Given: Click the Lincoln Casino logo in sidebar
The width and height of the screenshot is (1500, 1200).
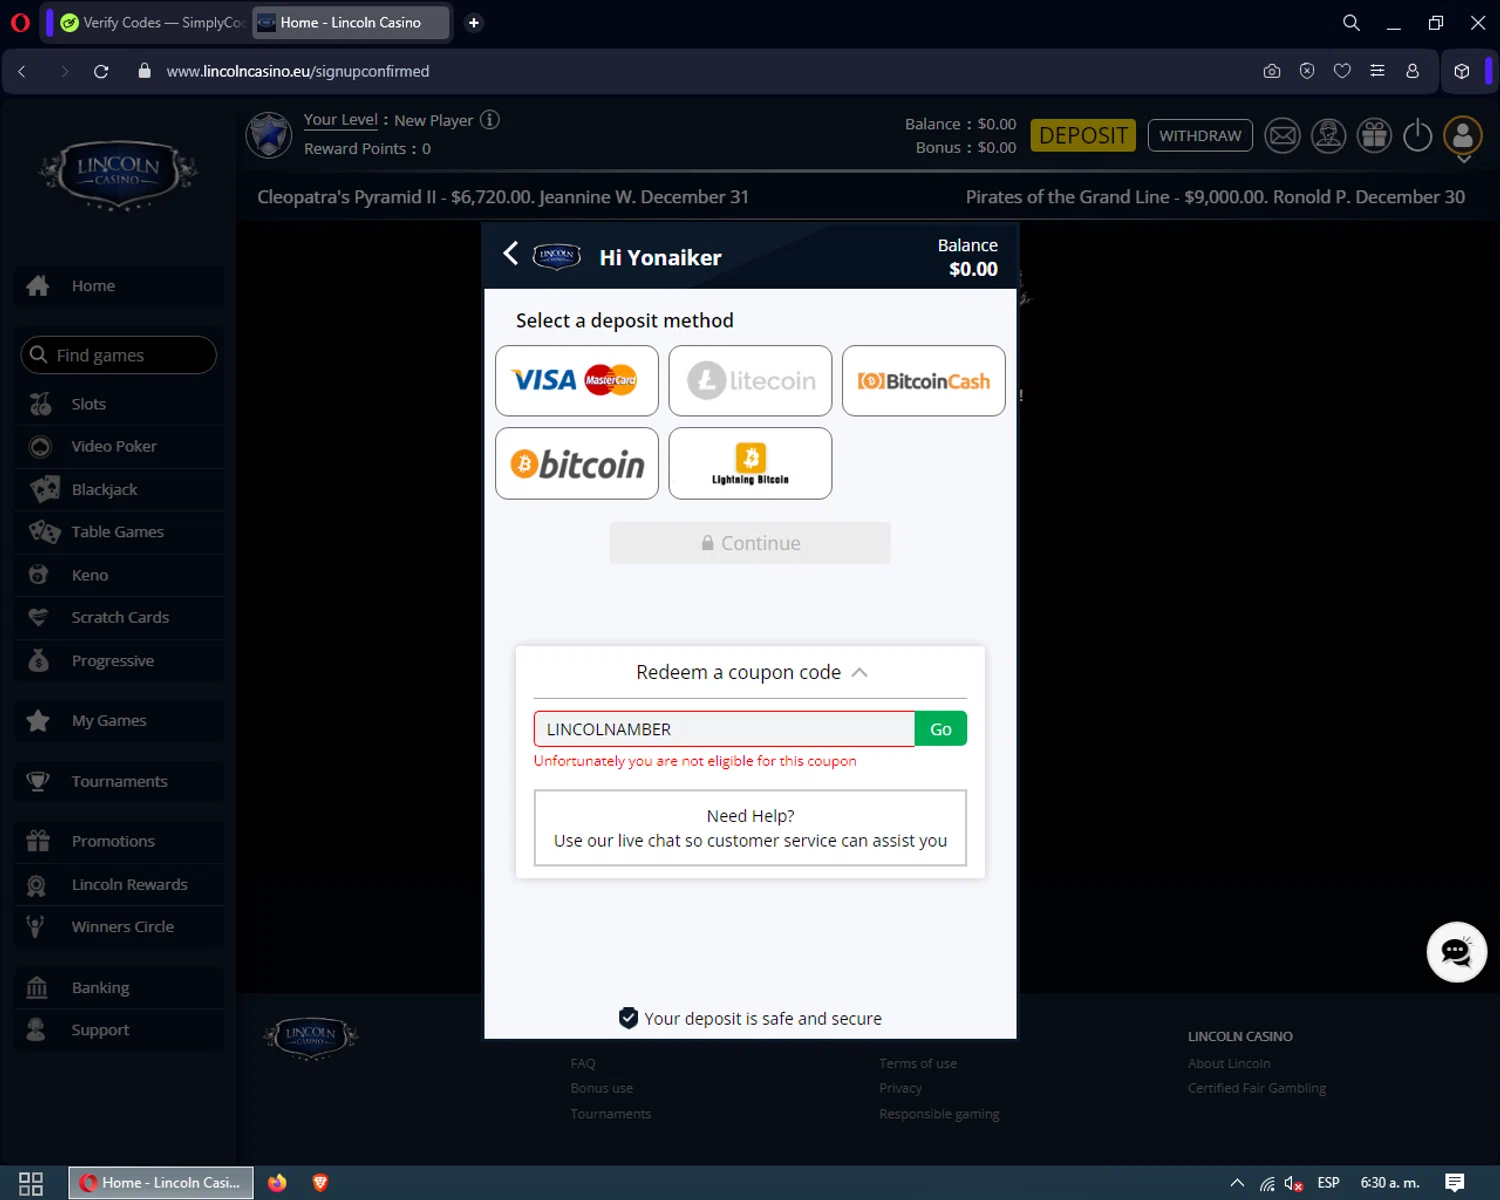Looking at the screenshot, I should (x=119, y=173).
